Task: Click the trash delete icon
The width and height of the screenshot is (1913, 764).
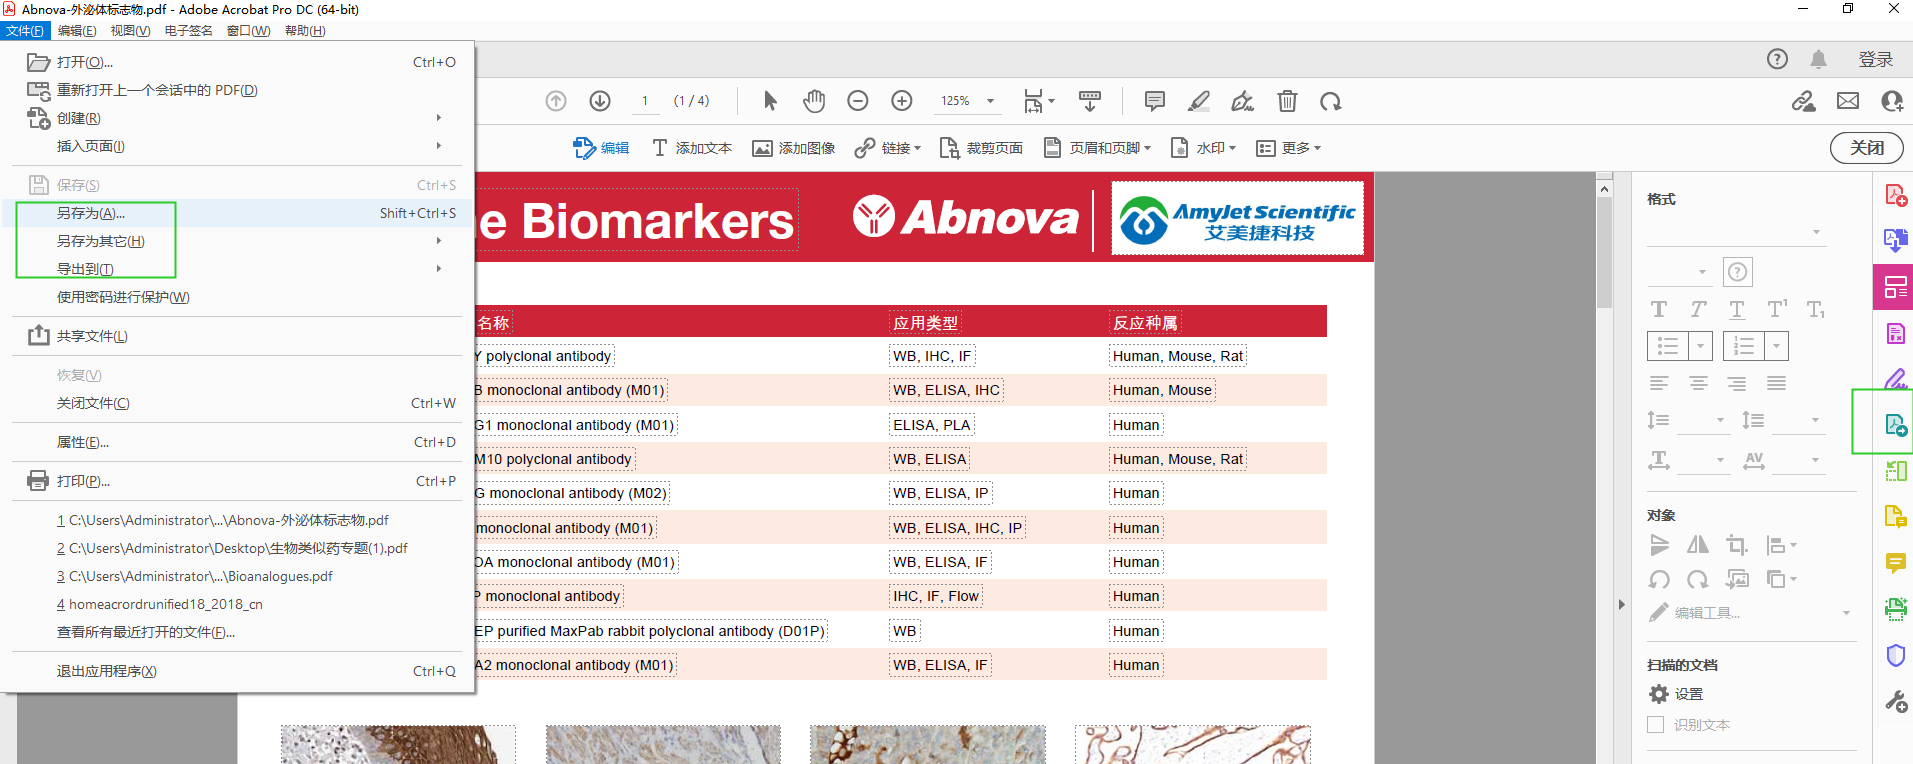Action: pos(1287,101)
